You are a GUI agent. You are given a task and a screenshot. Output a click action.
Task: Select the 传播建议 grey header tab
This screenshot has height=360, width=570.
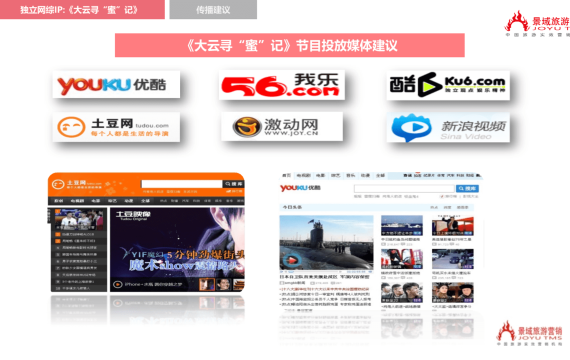[213, 9]
